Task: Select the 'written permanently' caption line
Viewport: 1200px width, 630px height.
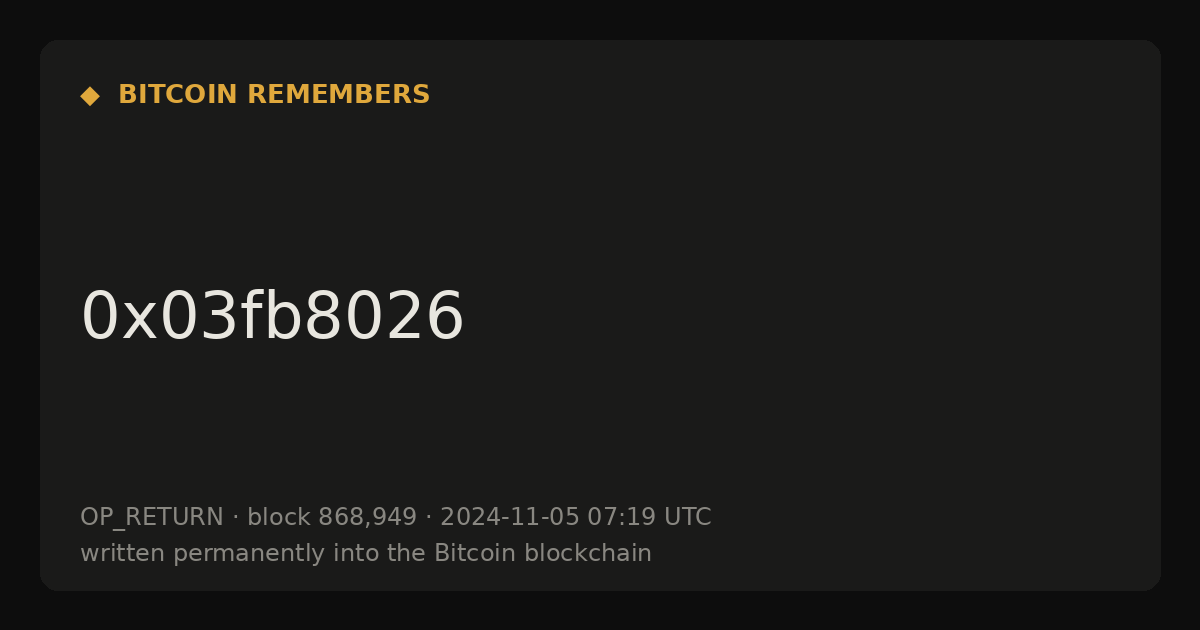Action: (366, 553)
